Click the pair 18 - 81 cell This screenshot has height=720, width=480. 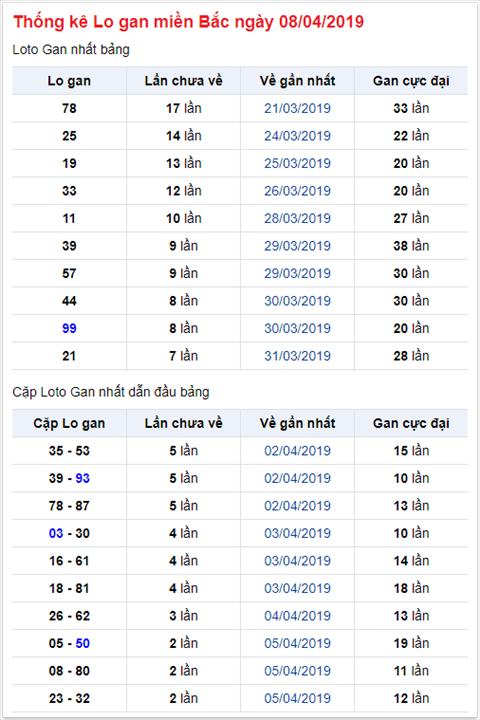pyautogui.click(x=69, y=588)
